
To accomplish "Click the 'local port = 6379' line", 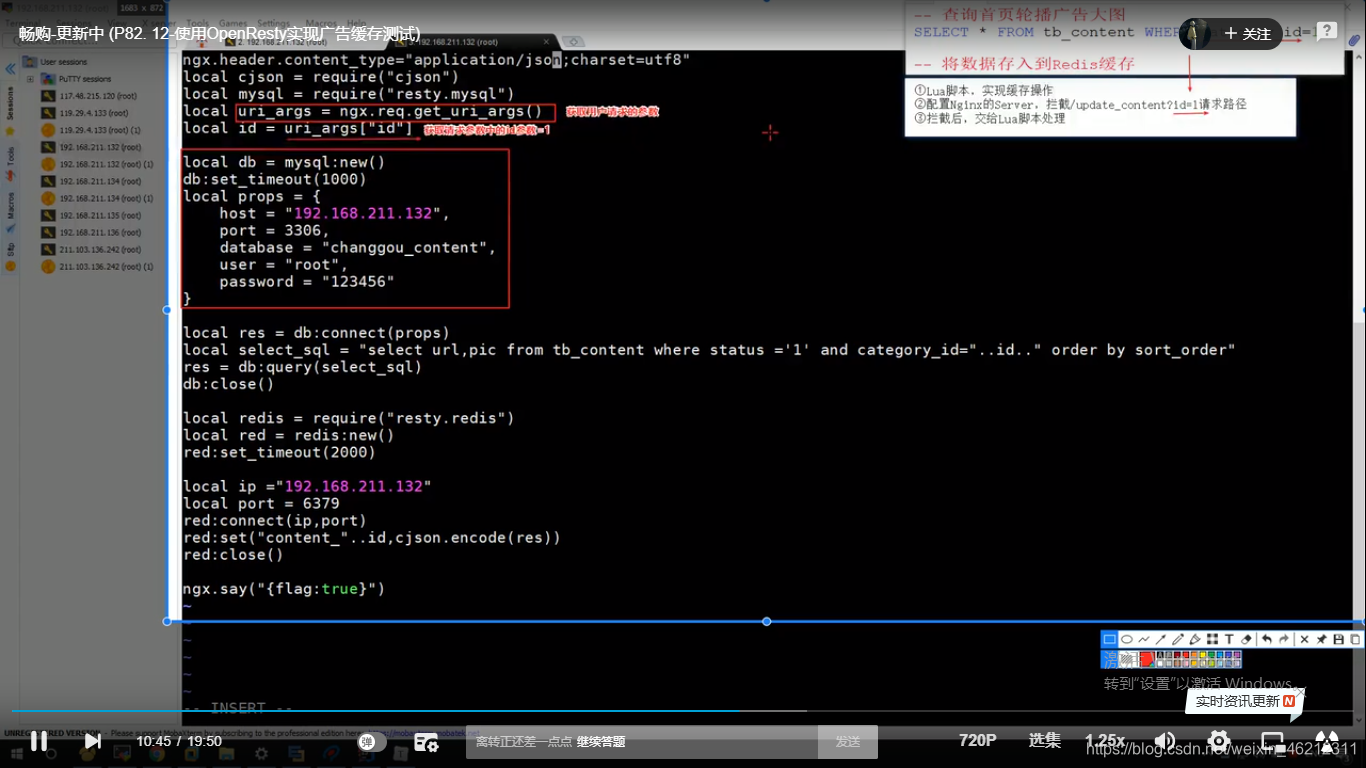I will tap(261, 503).
